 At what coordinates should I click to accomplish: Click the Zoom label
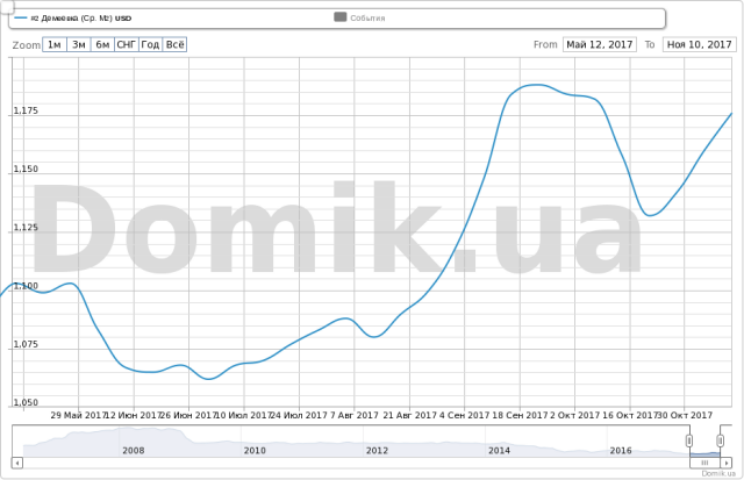point(27,45)
